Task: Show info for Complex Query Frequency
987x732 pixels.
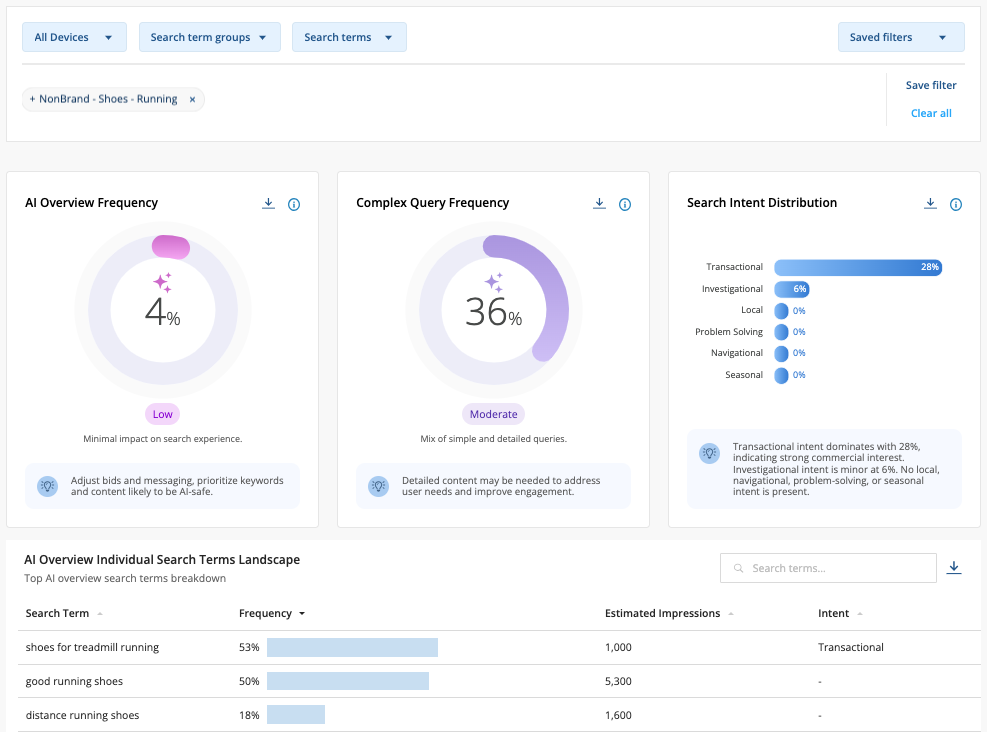Action: pyautogui.click(x=625, y=204)
